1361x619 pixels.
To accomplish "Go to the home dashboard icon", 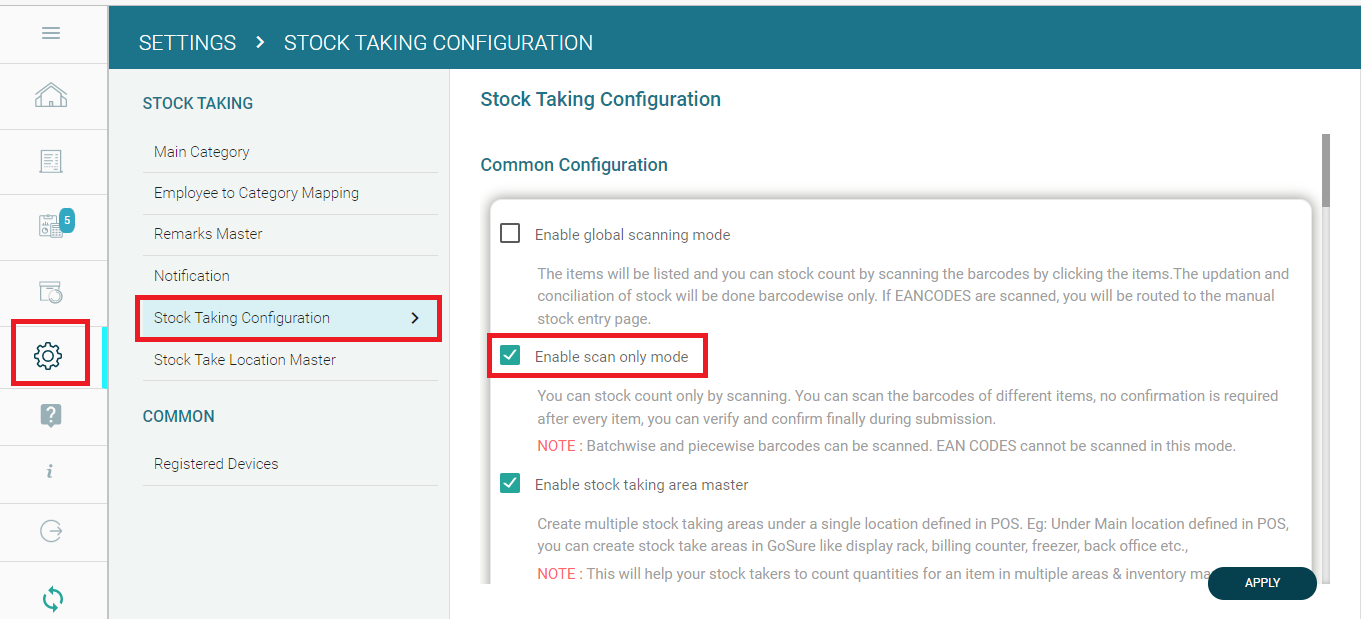I will click(51, 96).
